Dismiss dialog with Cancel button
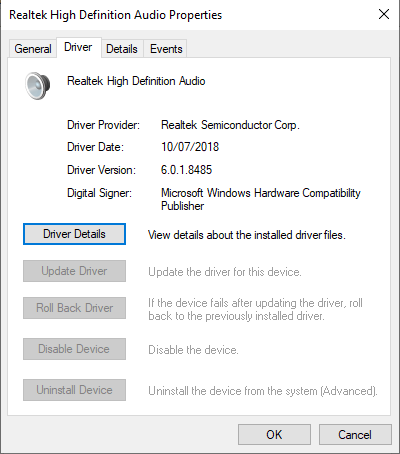Screen dimensions: 400x454 (355, 435)
